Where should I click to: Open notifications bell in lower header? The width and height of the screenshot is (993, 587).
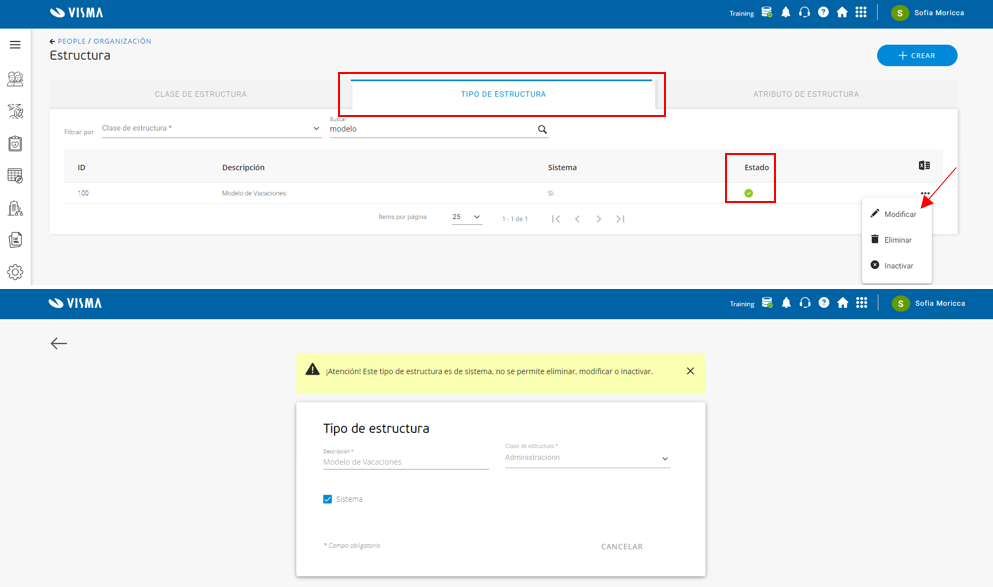click(787, 303)
